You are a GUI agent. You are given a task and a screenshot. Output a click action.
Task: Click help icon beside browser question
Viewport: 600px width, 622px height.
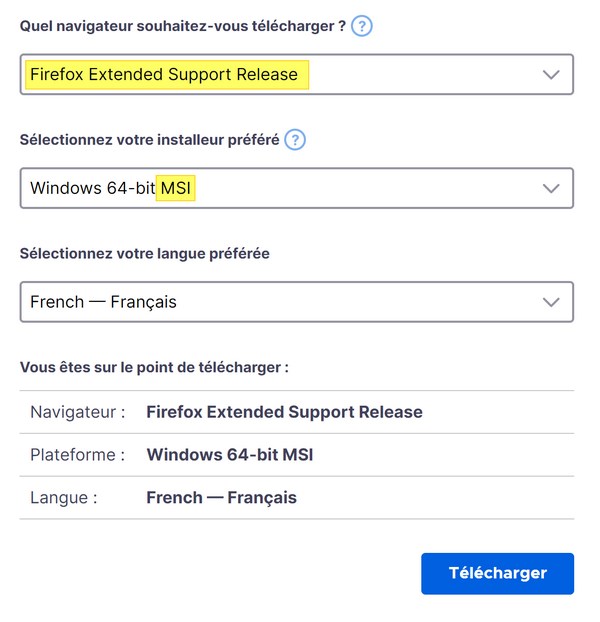pyautogui.click(x=362, y=26)
